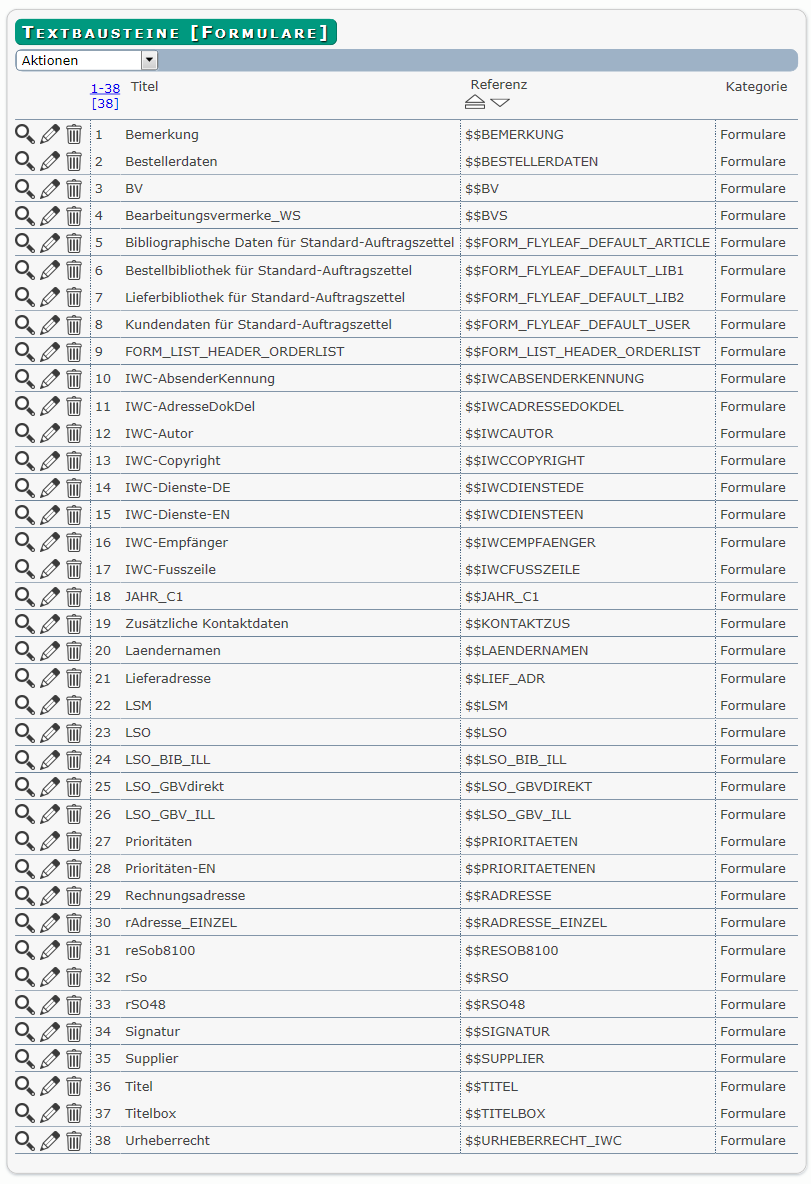View details of the Bemerkung entry
Viewport: 811px width, 1184px height.
click(x=25, y=134)
